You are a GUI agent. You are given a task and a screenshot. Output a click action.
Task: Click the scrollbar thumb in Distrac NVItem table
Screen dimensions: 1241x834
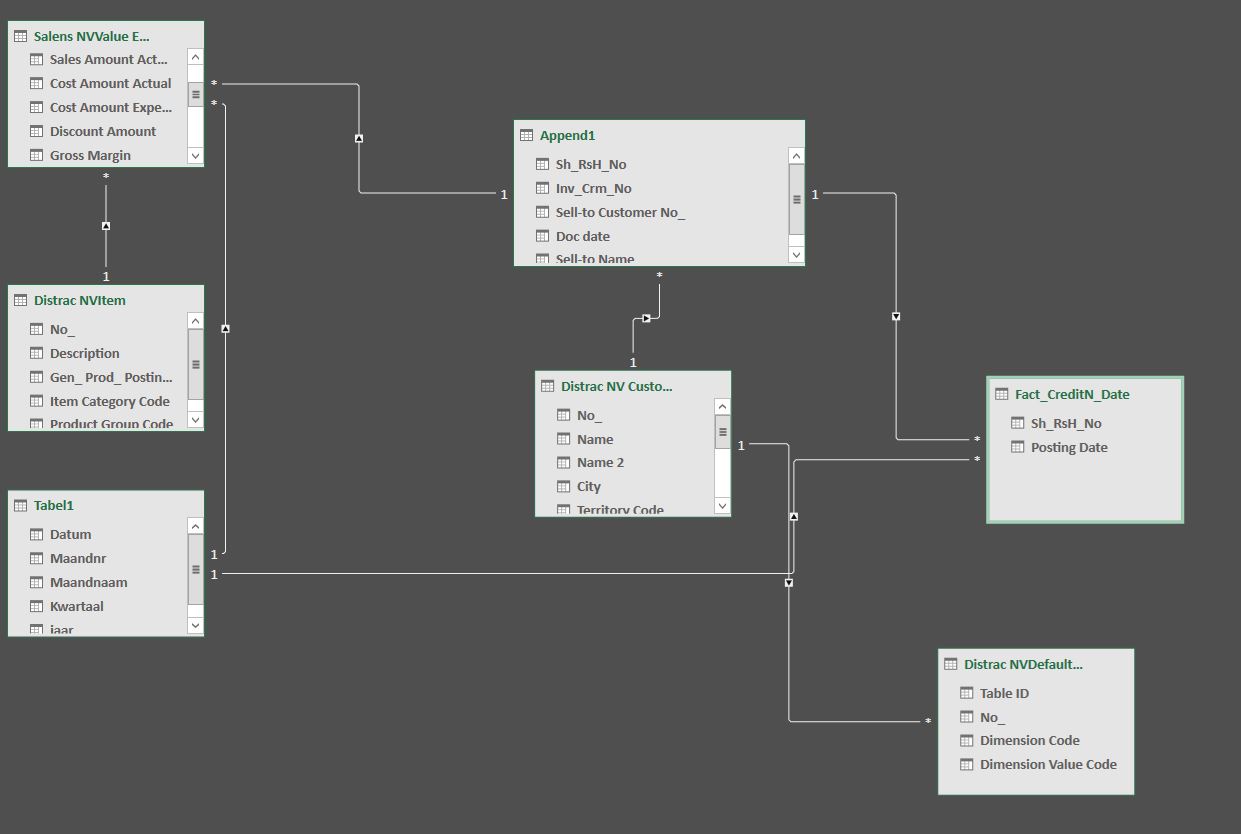click(x=195, y=364)
